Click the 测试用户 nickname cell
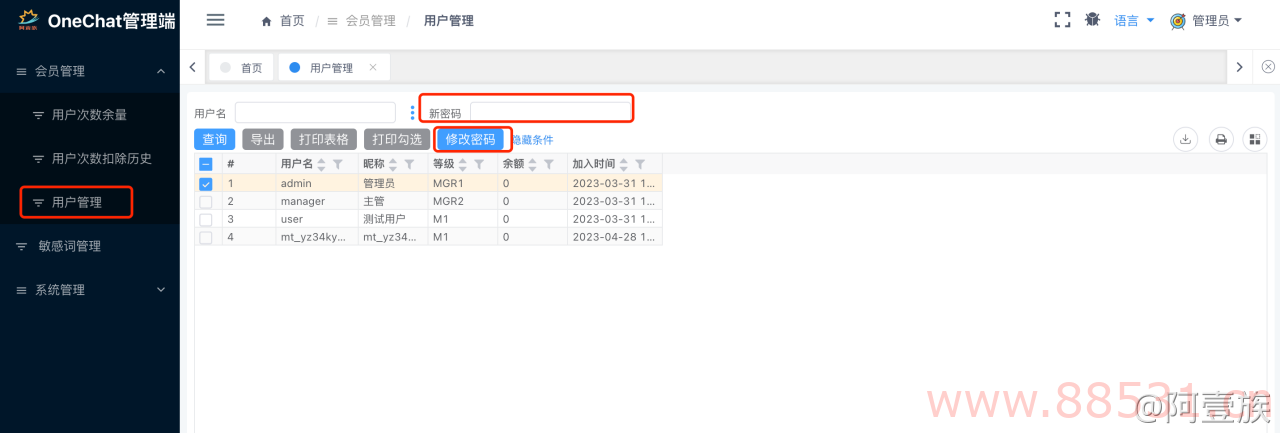 pyautogui.click(x=393, y=219)
